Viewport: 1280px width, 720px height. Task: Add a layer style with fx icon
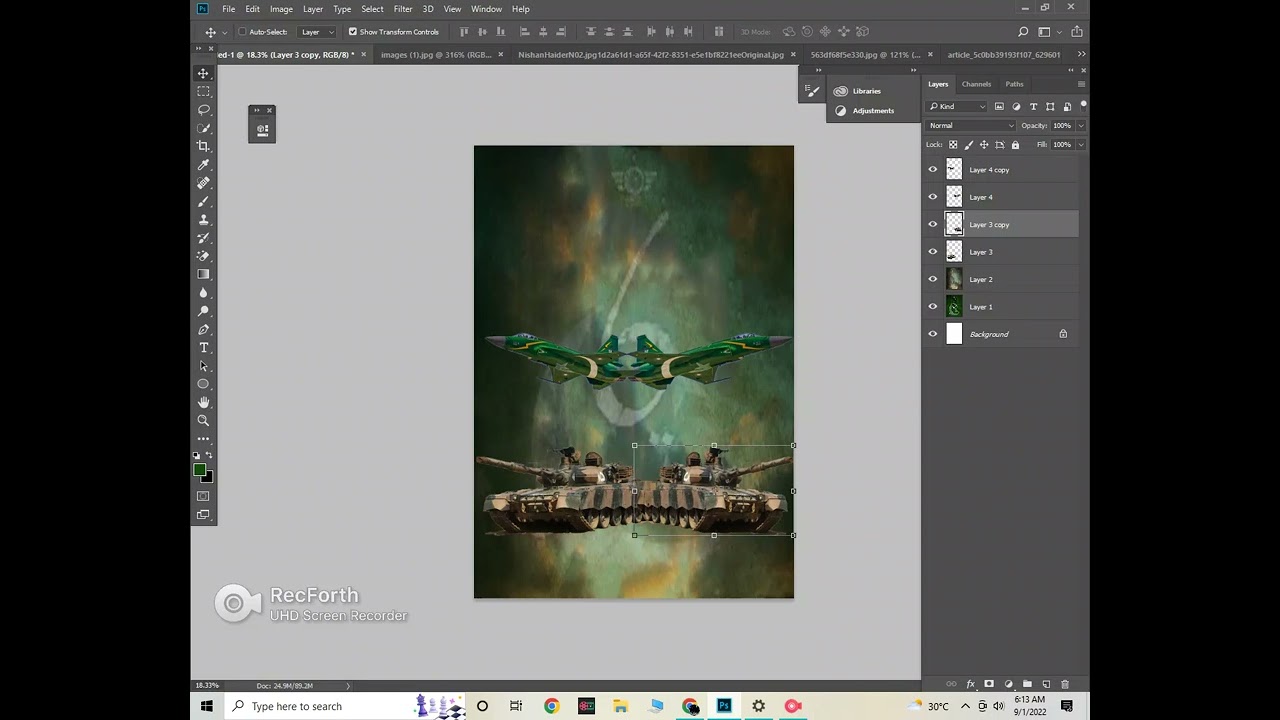click(x=970, y=684)
